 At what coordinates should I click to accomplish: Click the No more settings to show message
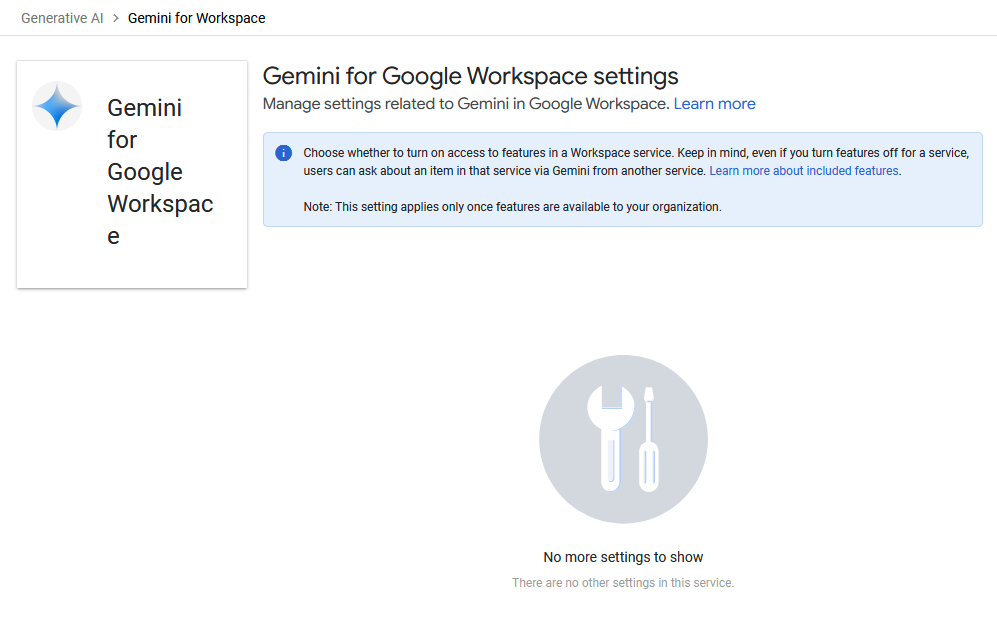coord(623,557)
